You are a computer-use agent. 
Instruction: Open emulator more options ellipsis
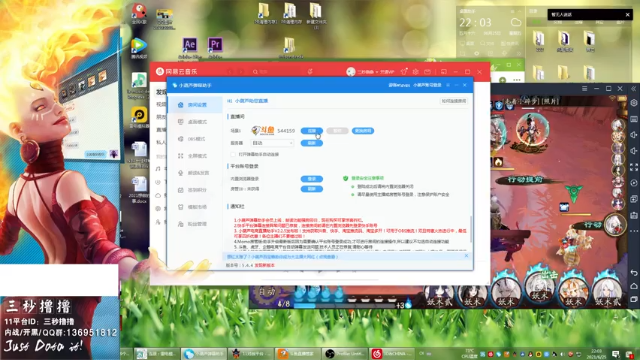(x=633, y=231)
